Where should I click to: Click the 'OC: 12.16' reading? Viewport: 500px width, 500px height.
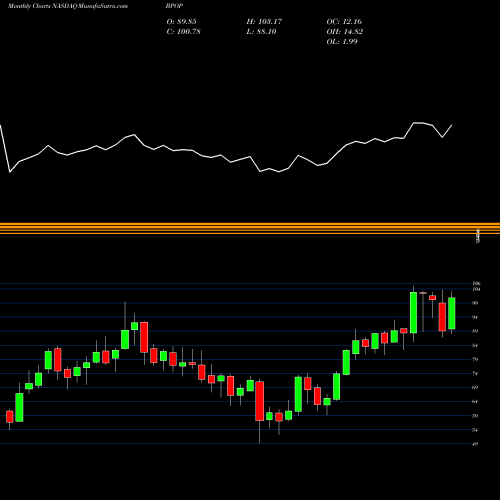tap(344, 22)
